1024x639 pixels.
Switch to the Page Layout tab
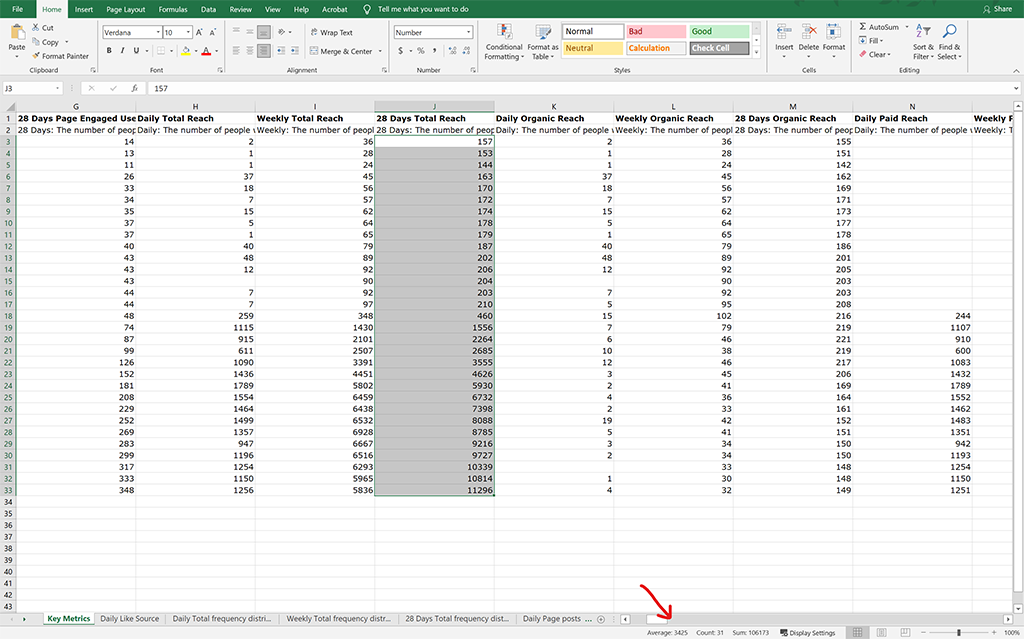coord(125,9)
